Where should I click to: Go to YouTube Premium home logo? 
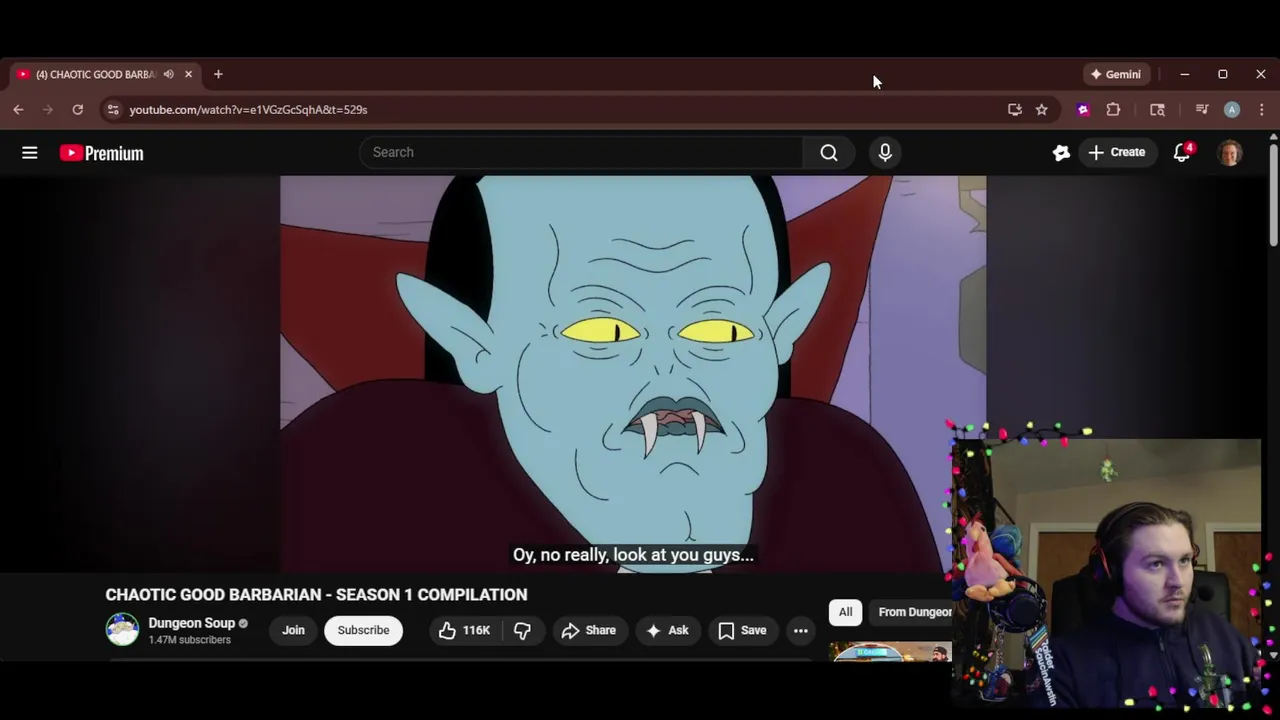tap(101, 153)
